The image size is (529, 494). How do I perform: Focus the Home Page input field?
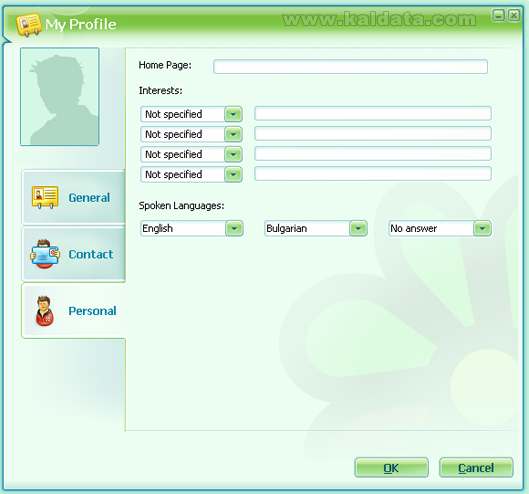click(350, 66)
